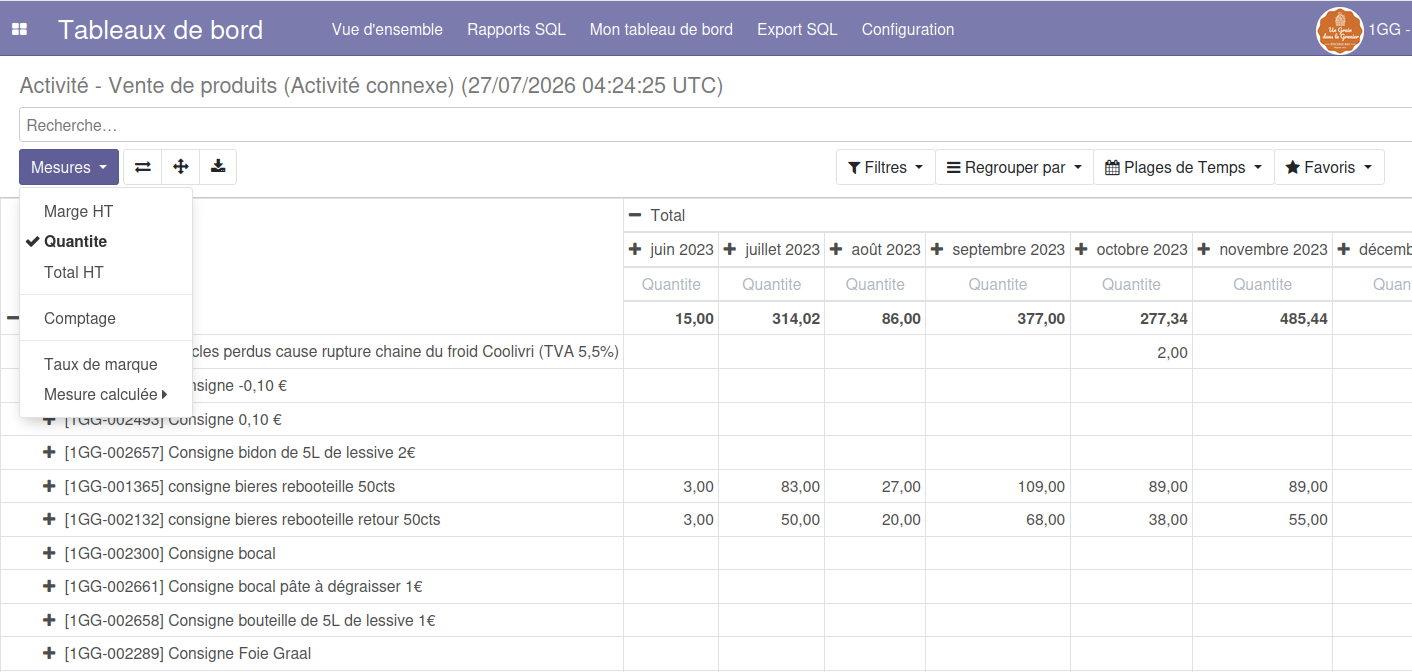Open the Plages de Temps dropdown

[x=1184, y=167]
